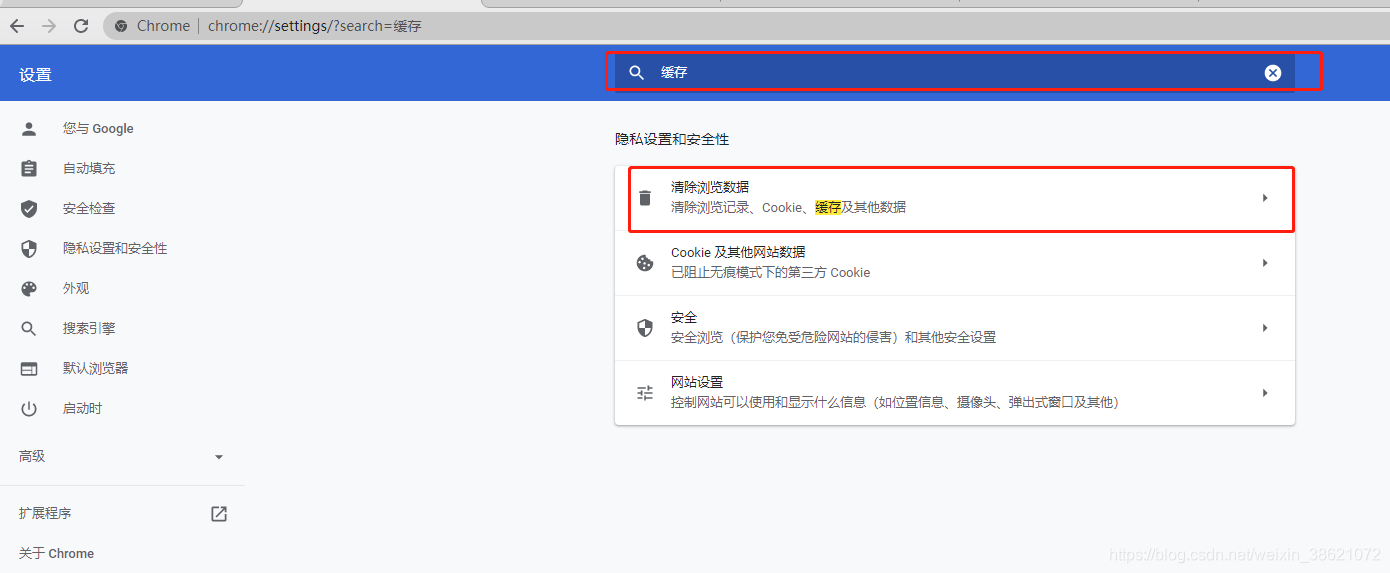1390x573 pixels.
Task: Click the clipboard icon for 自动填充
Action: point(29,168)
